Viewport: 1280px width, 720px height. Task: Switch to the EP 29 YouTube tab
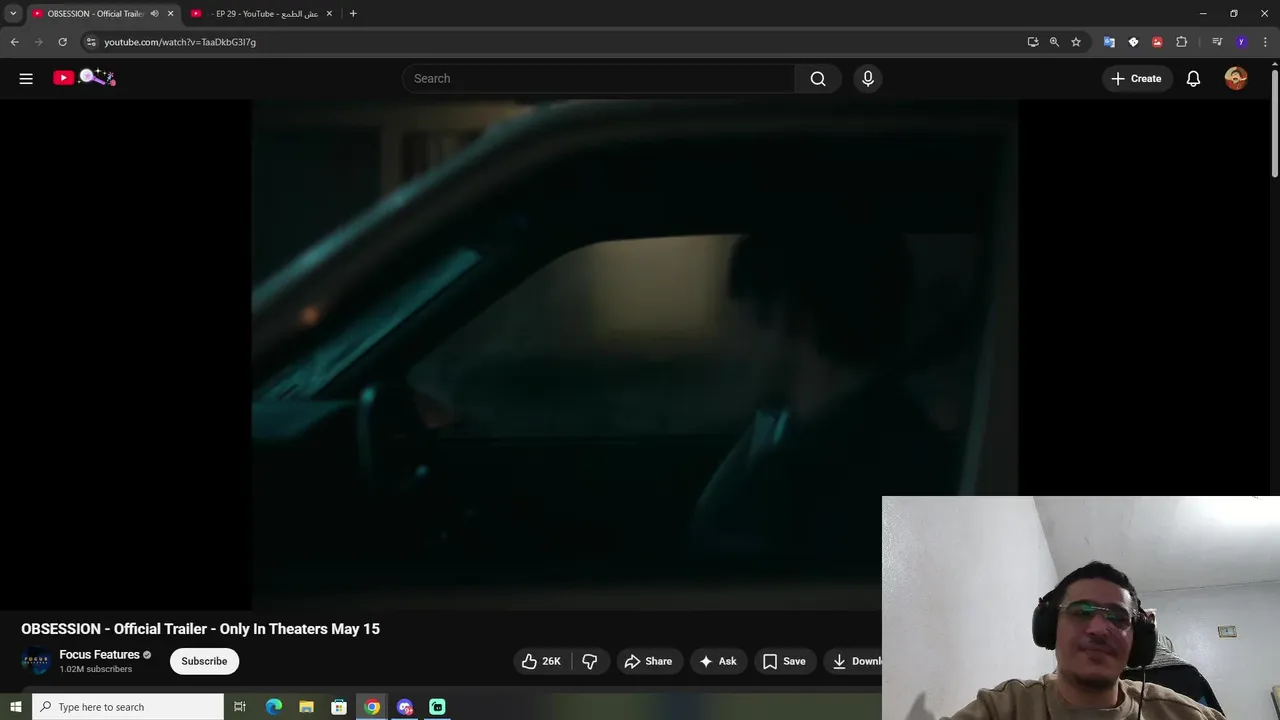click(260, 14)
